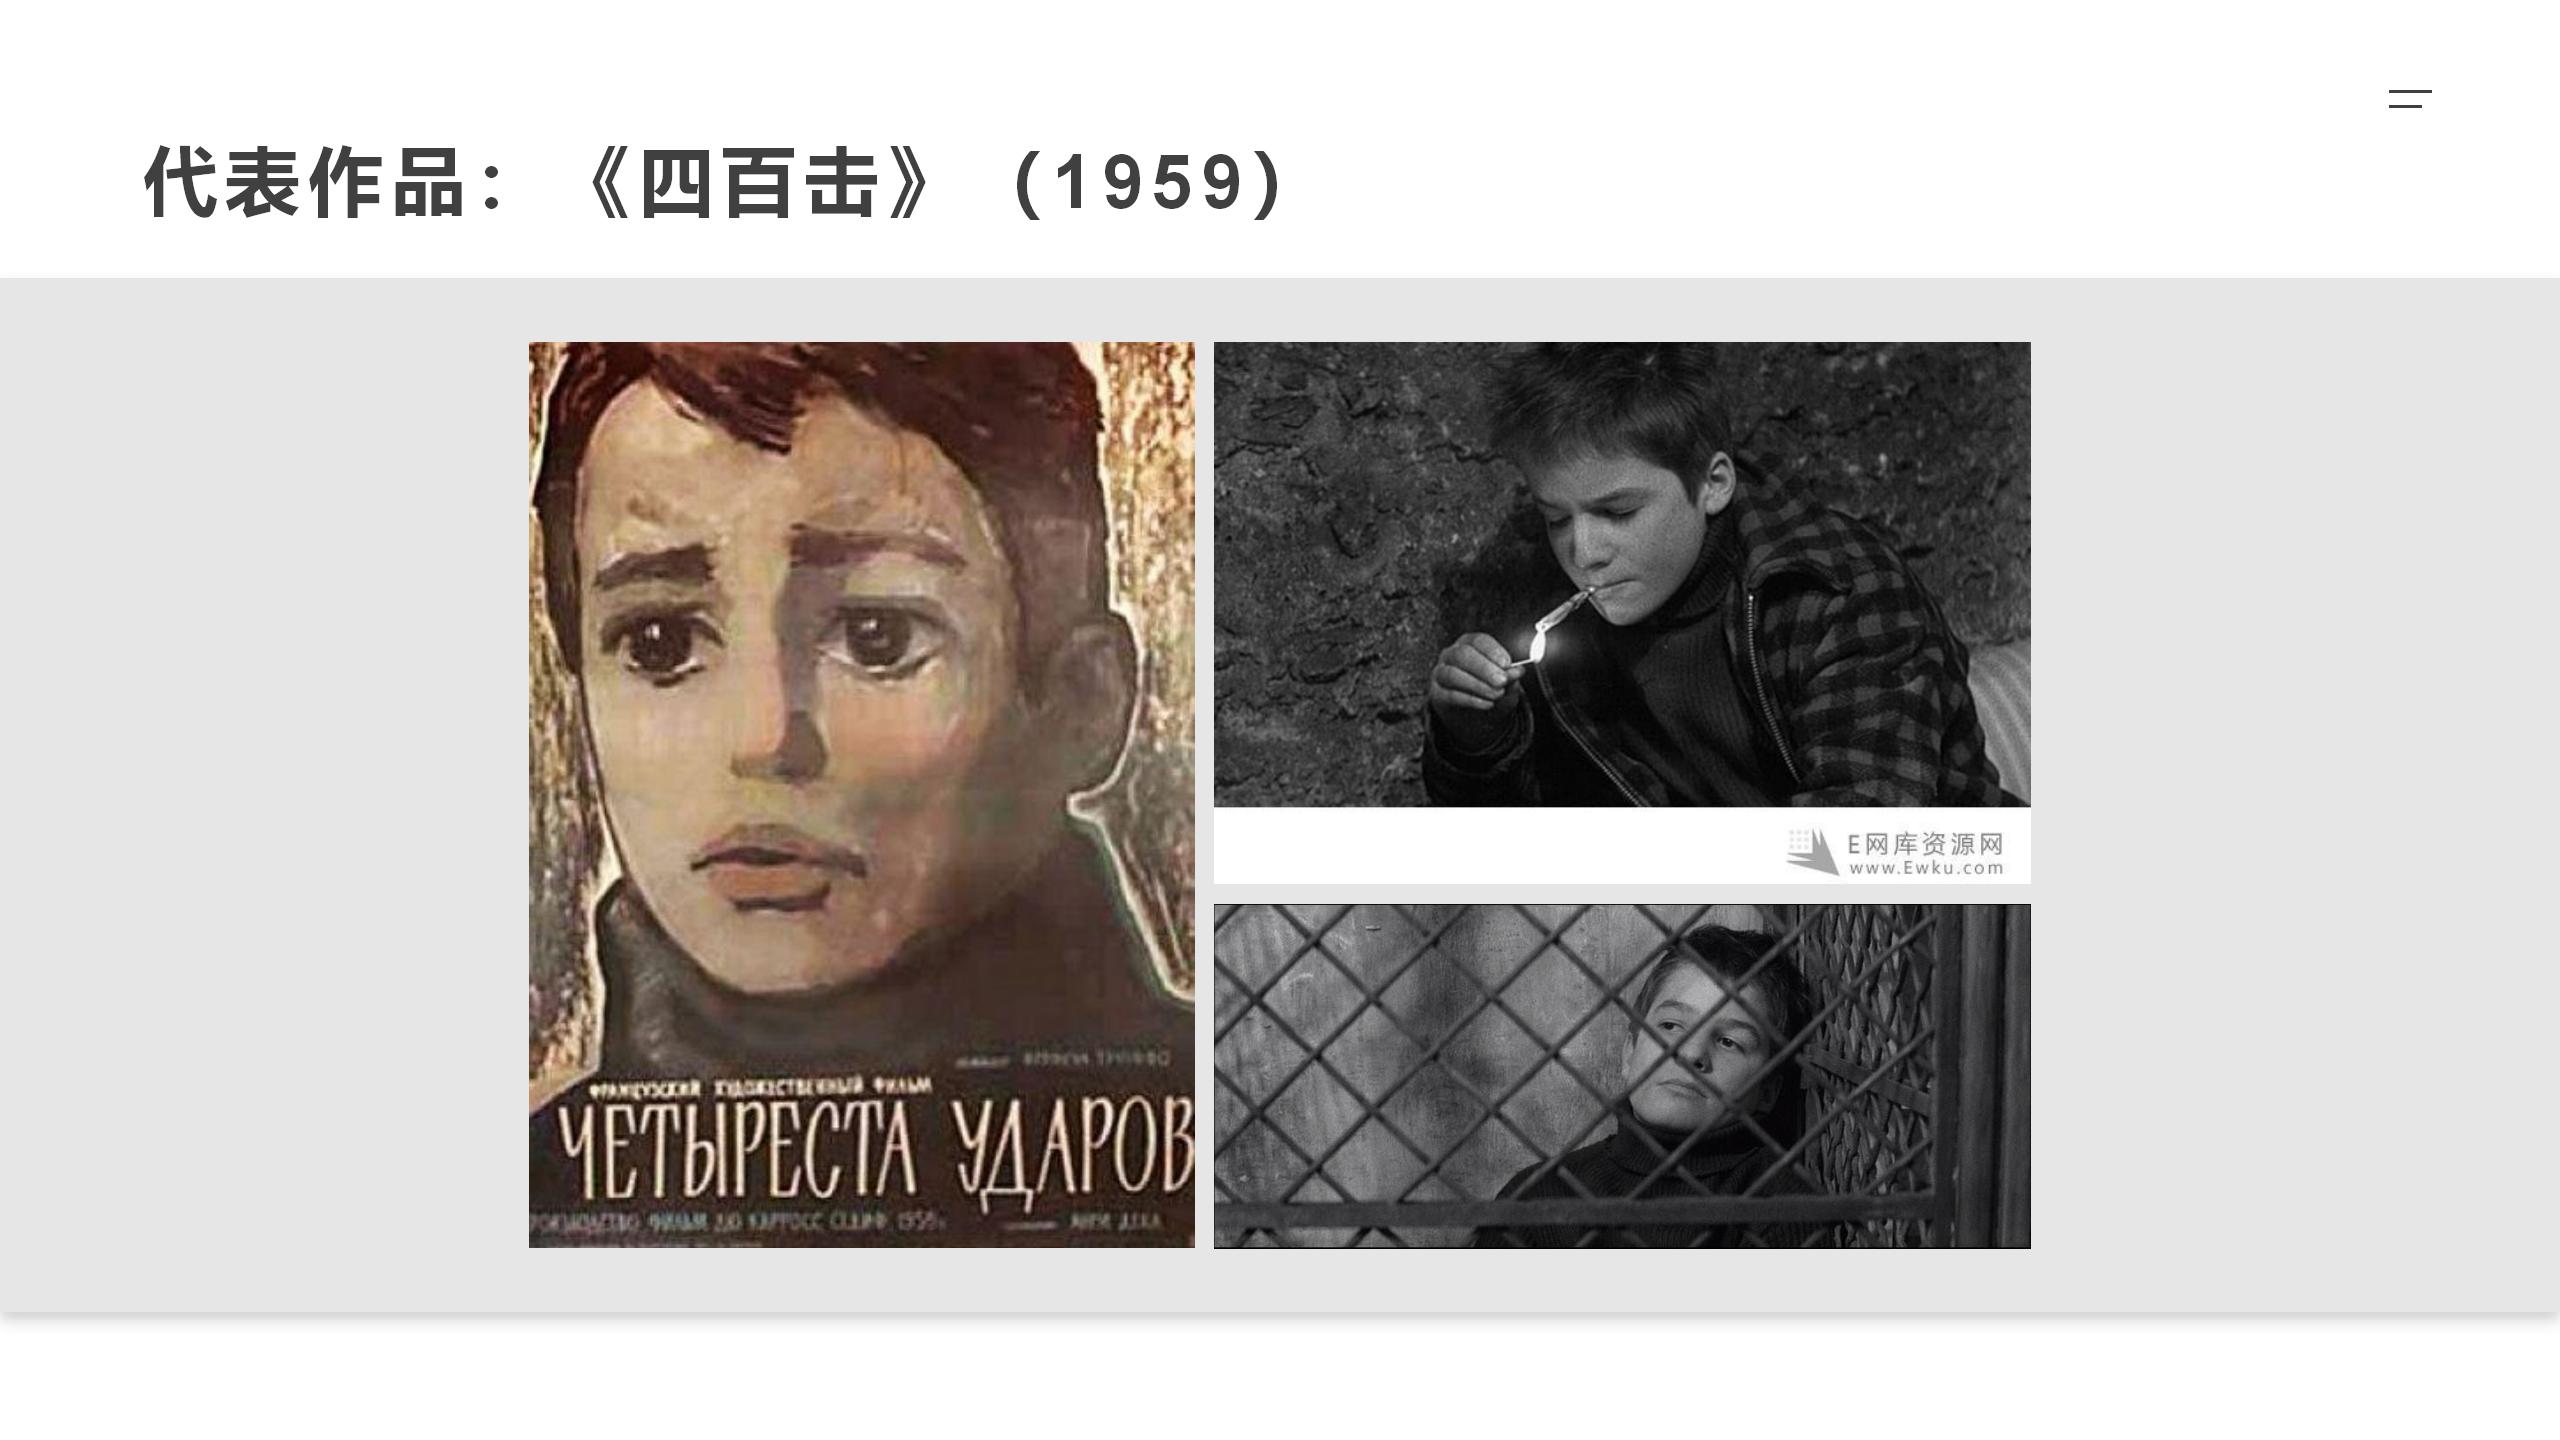Click the double-line menu icon at top right

[x=2410, y=99]
